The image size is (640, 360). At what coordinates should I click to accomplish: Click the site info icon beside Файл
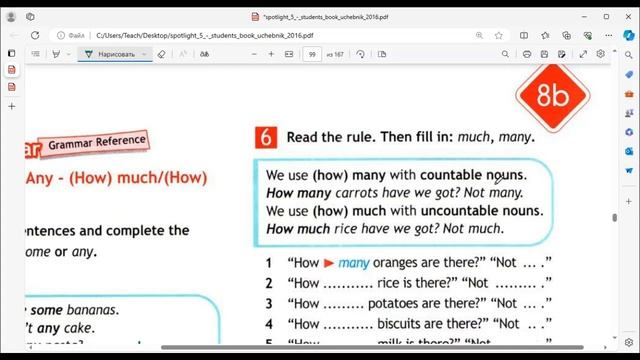click(x=61, y=36)
